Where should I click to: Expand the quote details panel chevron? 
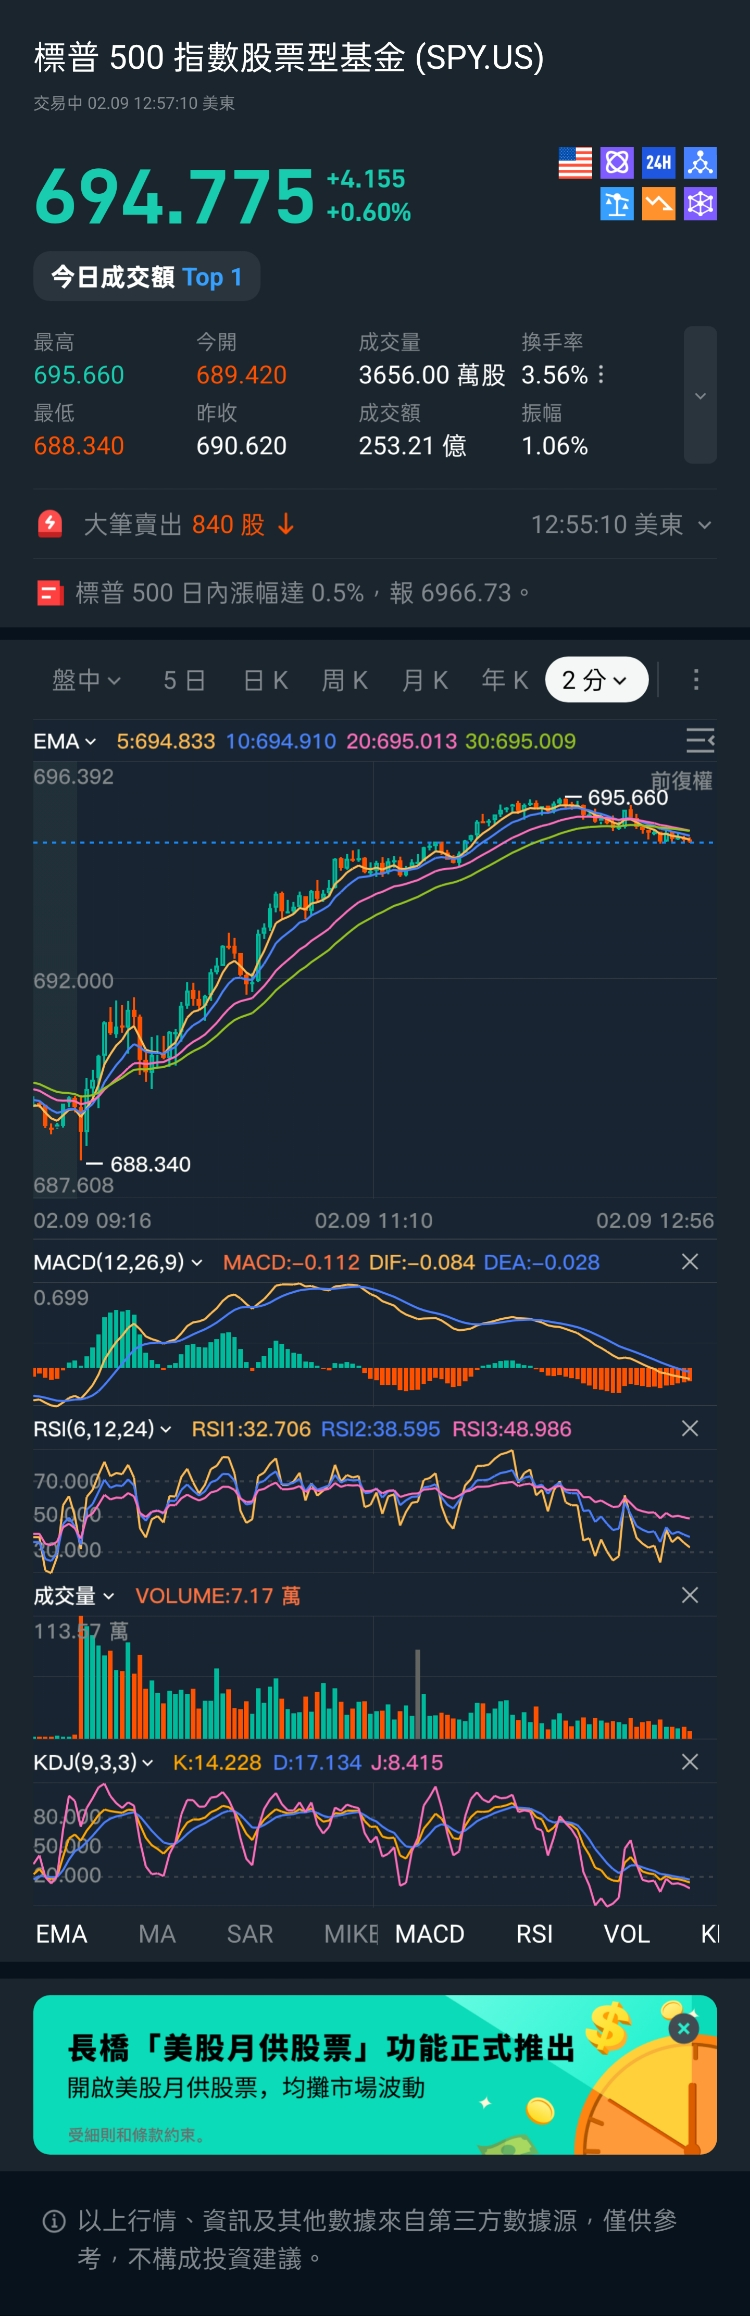(700, 395)
